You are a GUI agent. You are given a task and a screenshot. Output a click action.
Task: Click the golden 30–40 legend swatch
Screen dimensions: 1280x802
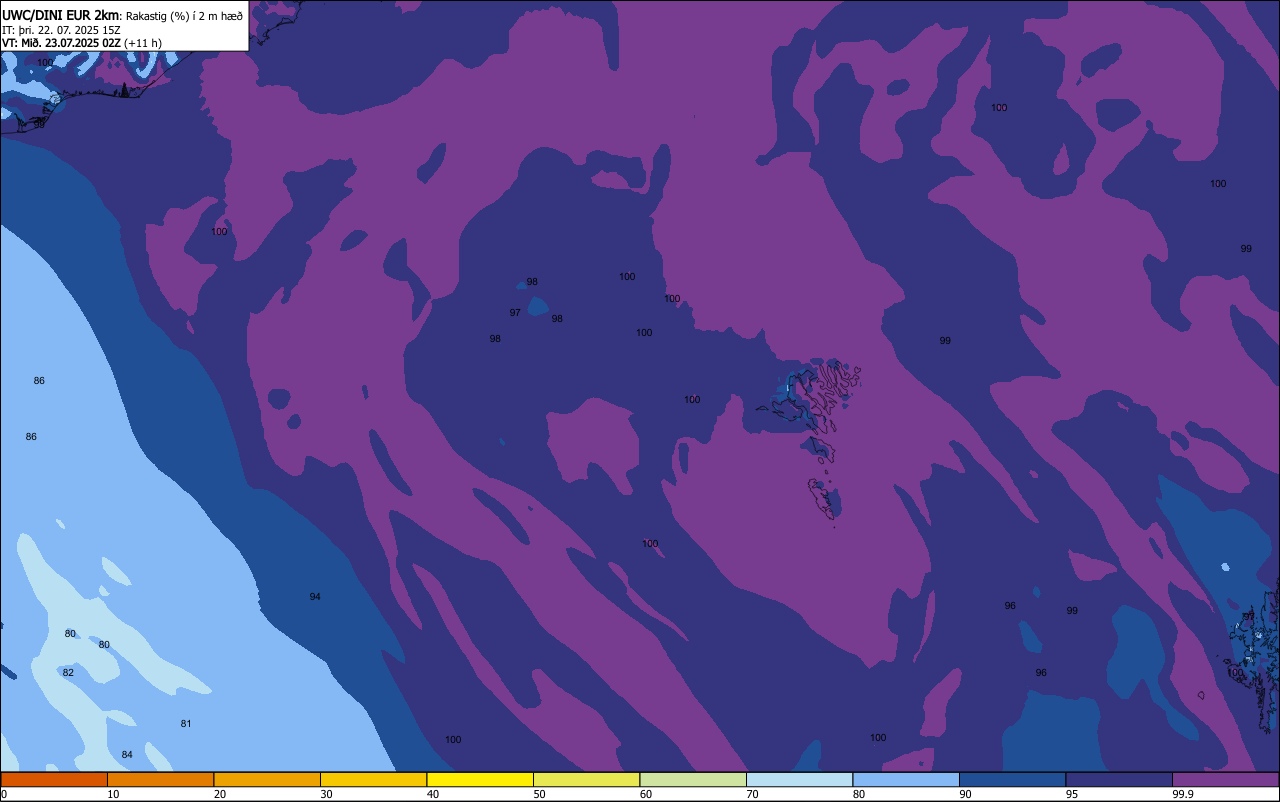coord(373,779)
